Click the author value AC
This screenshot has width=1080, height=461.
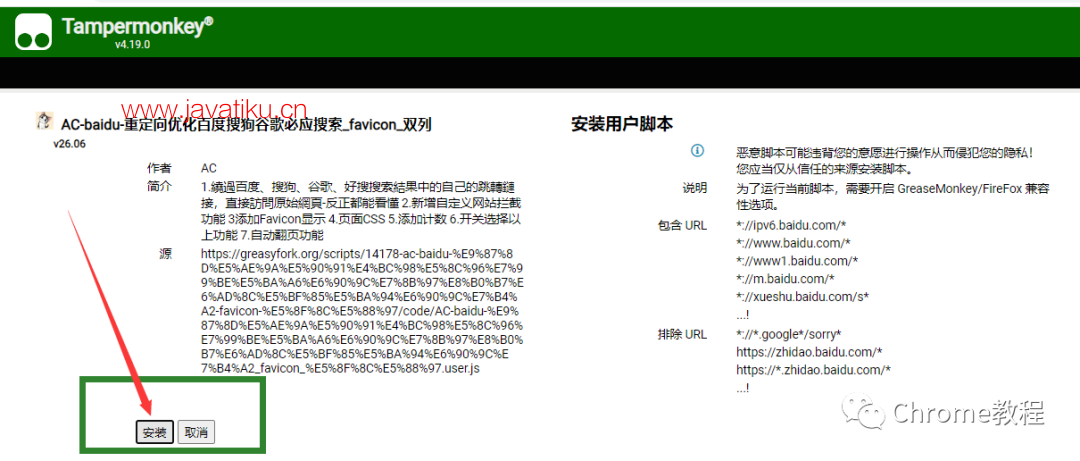click(x=209, y=168)
